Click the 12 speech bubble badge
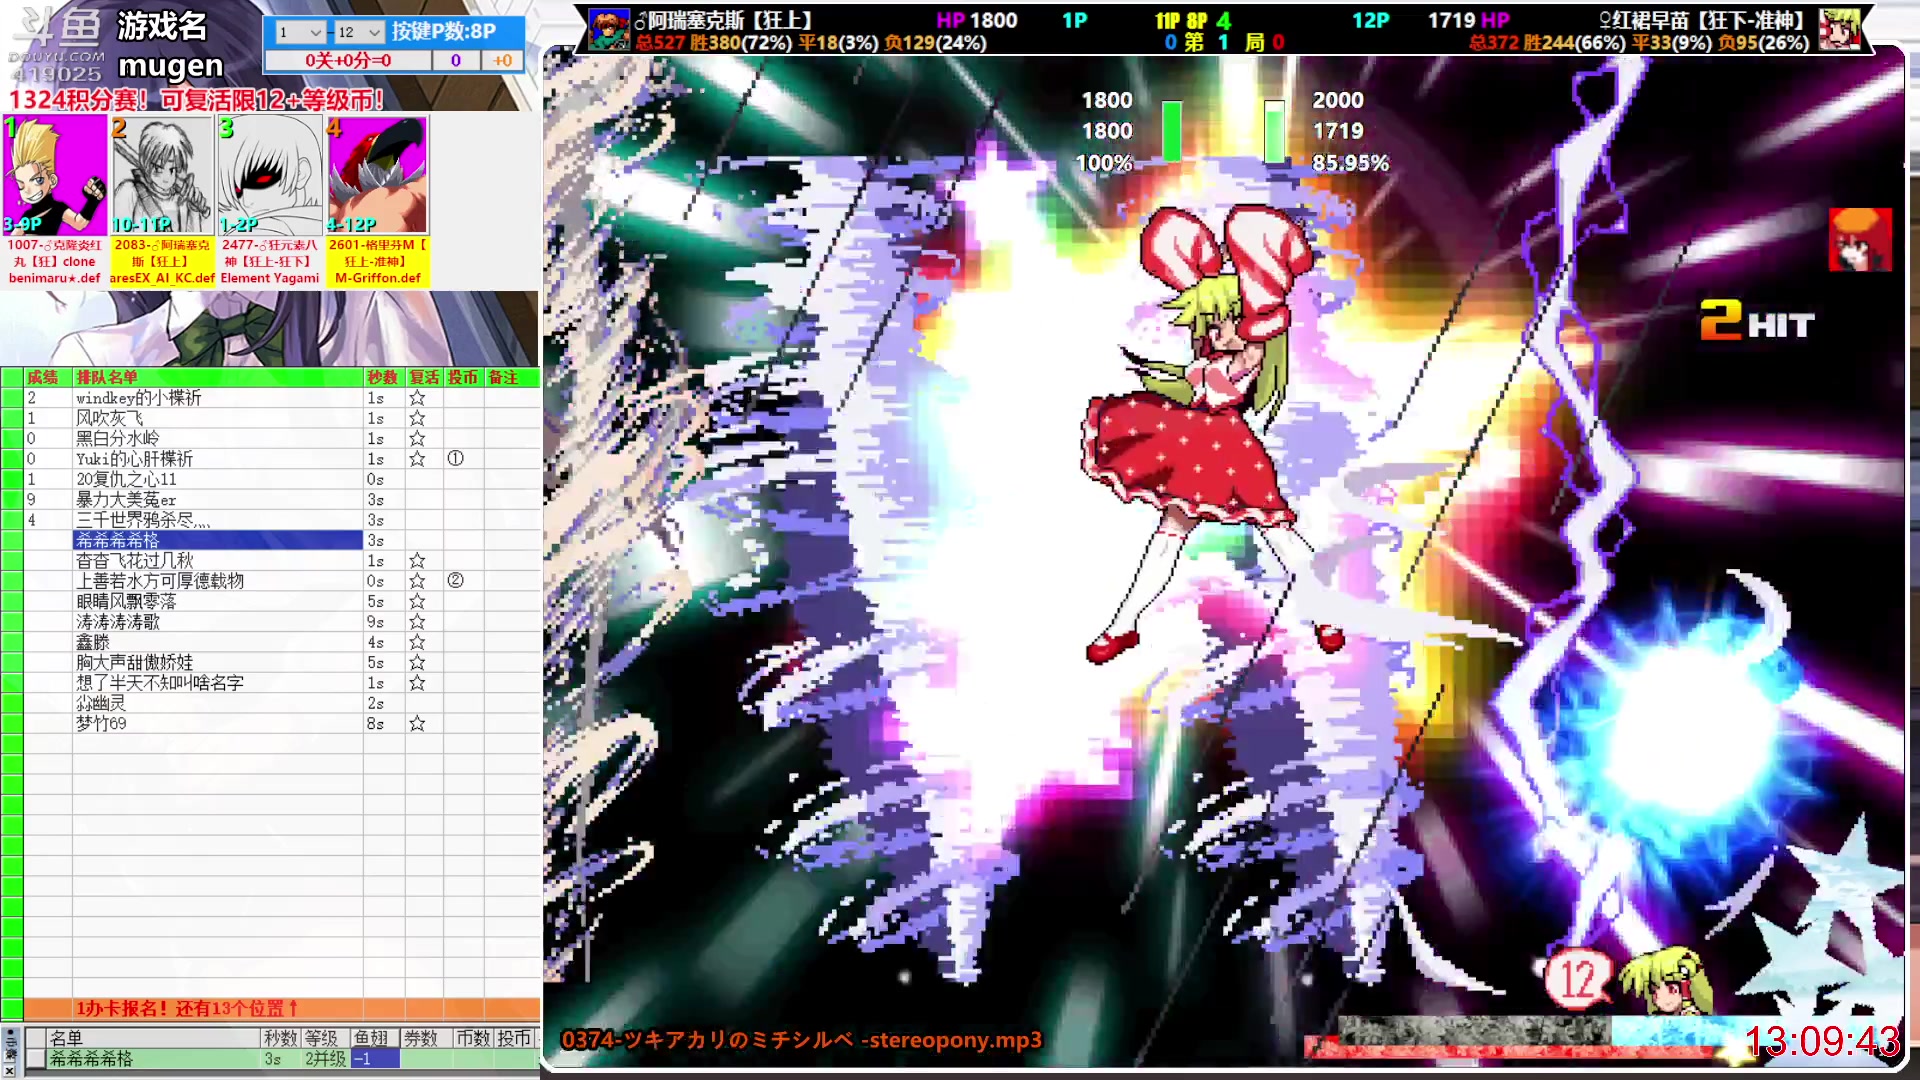 [x=1577, y=978]
